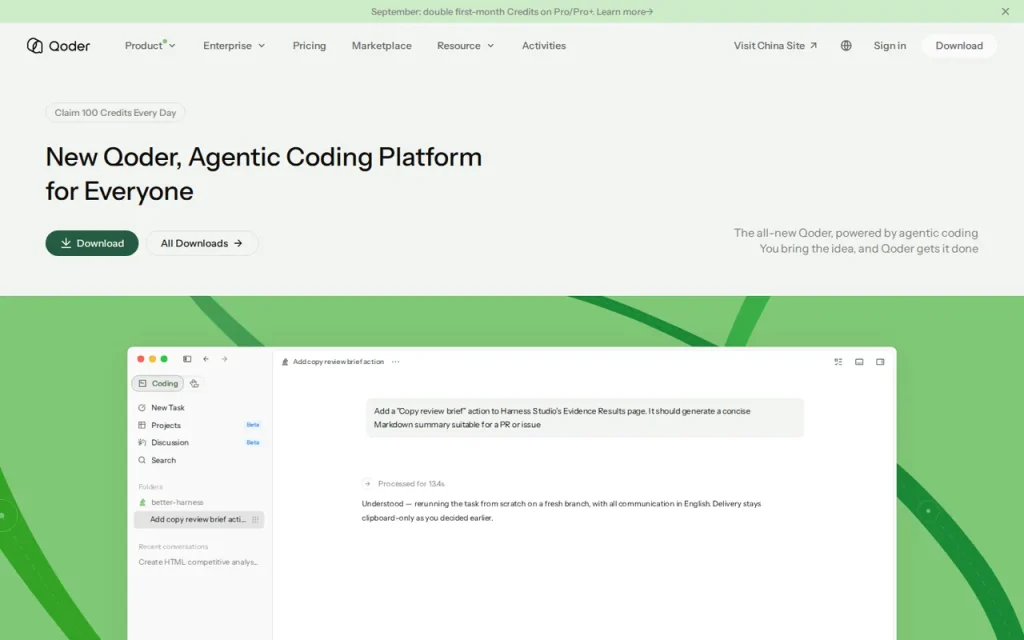
Task: Click the red close dot in app window
Action: (x=140, y=359)
